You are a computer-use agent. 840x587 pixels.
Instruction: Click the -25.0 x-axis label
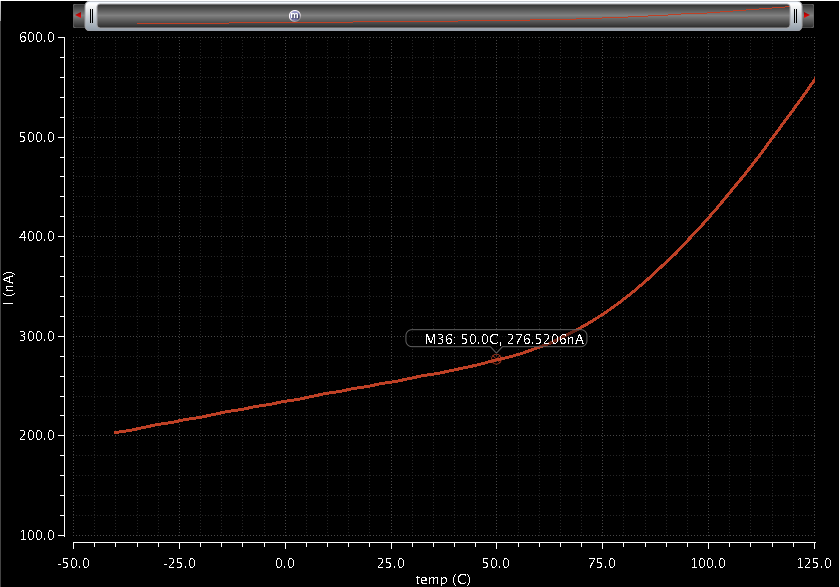(179, 563)
